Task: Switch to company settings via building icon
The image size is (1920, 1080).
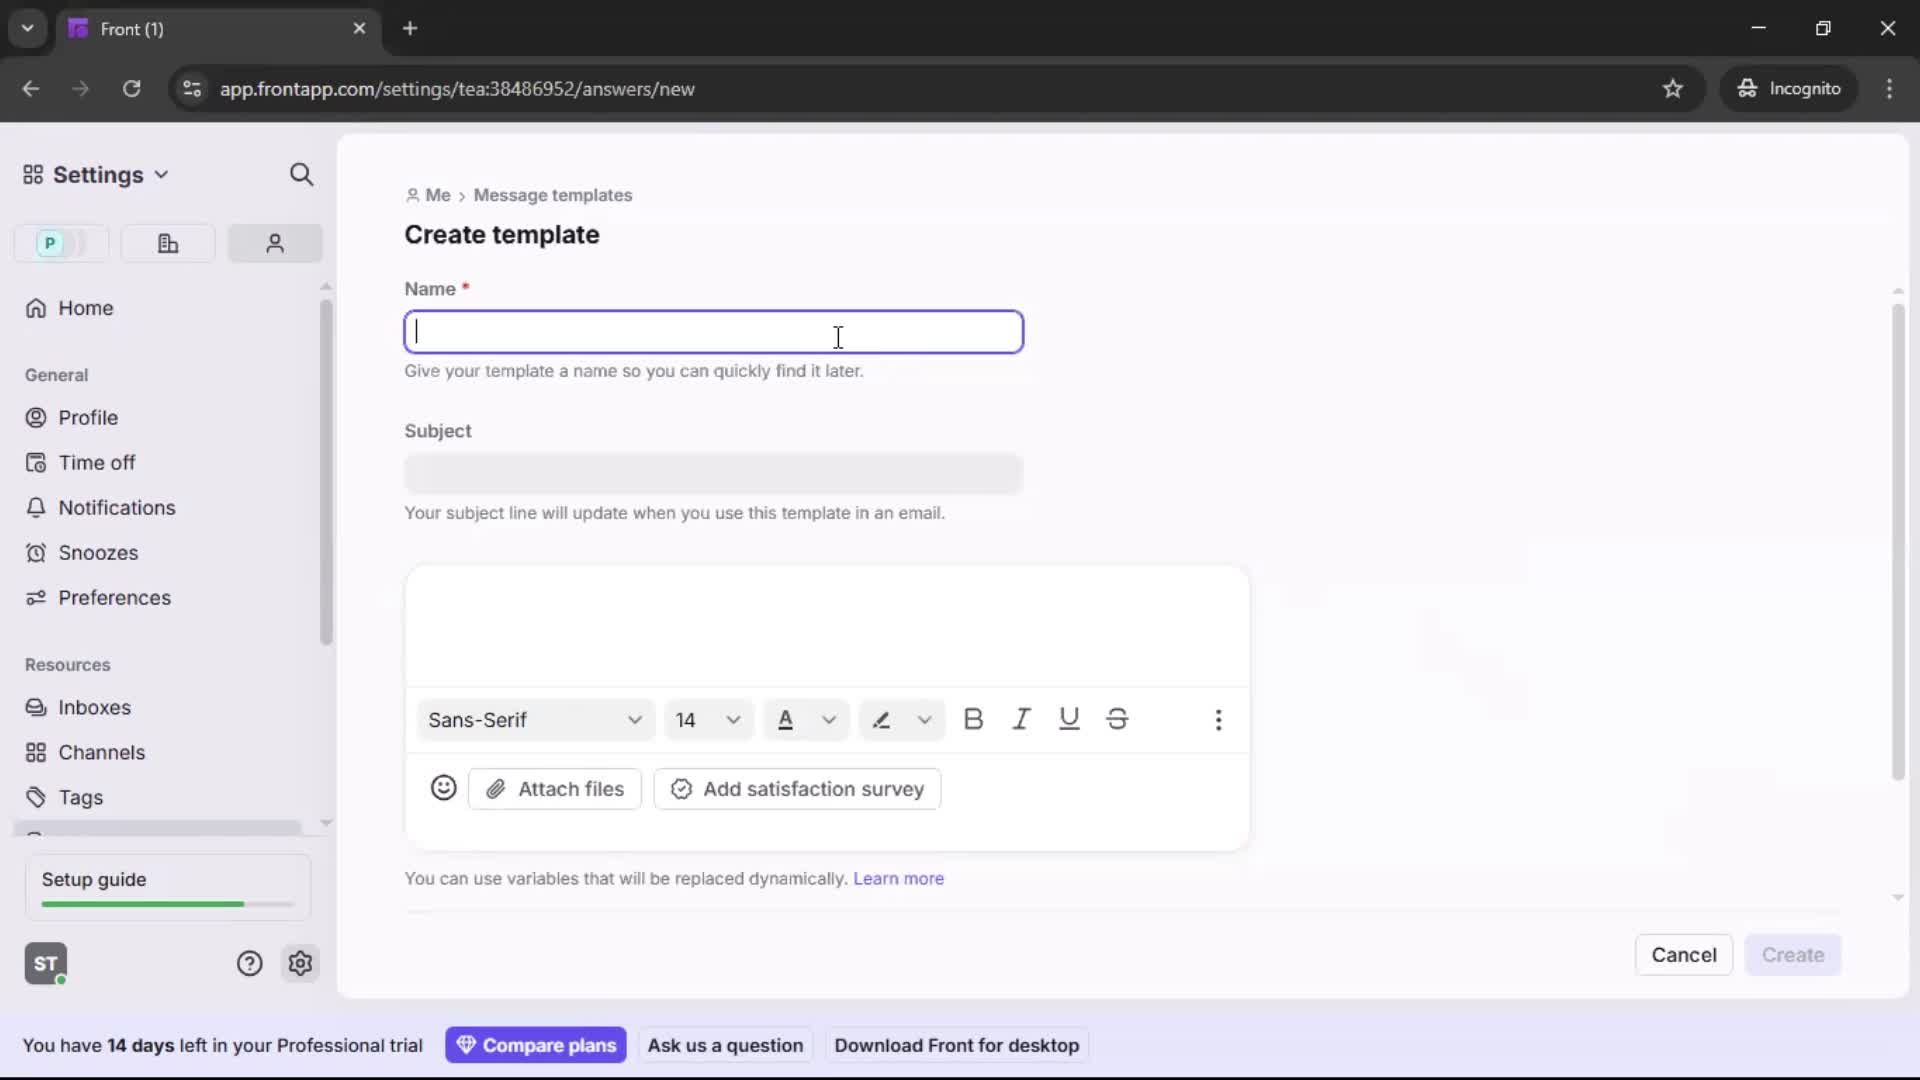Action: 167,243
